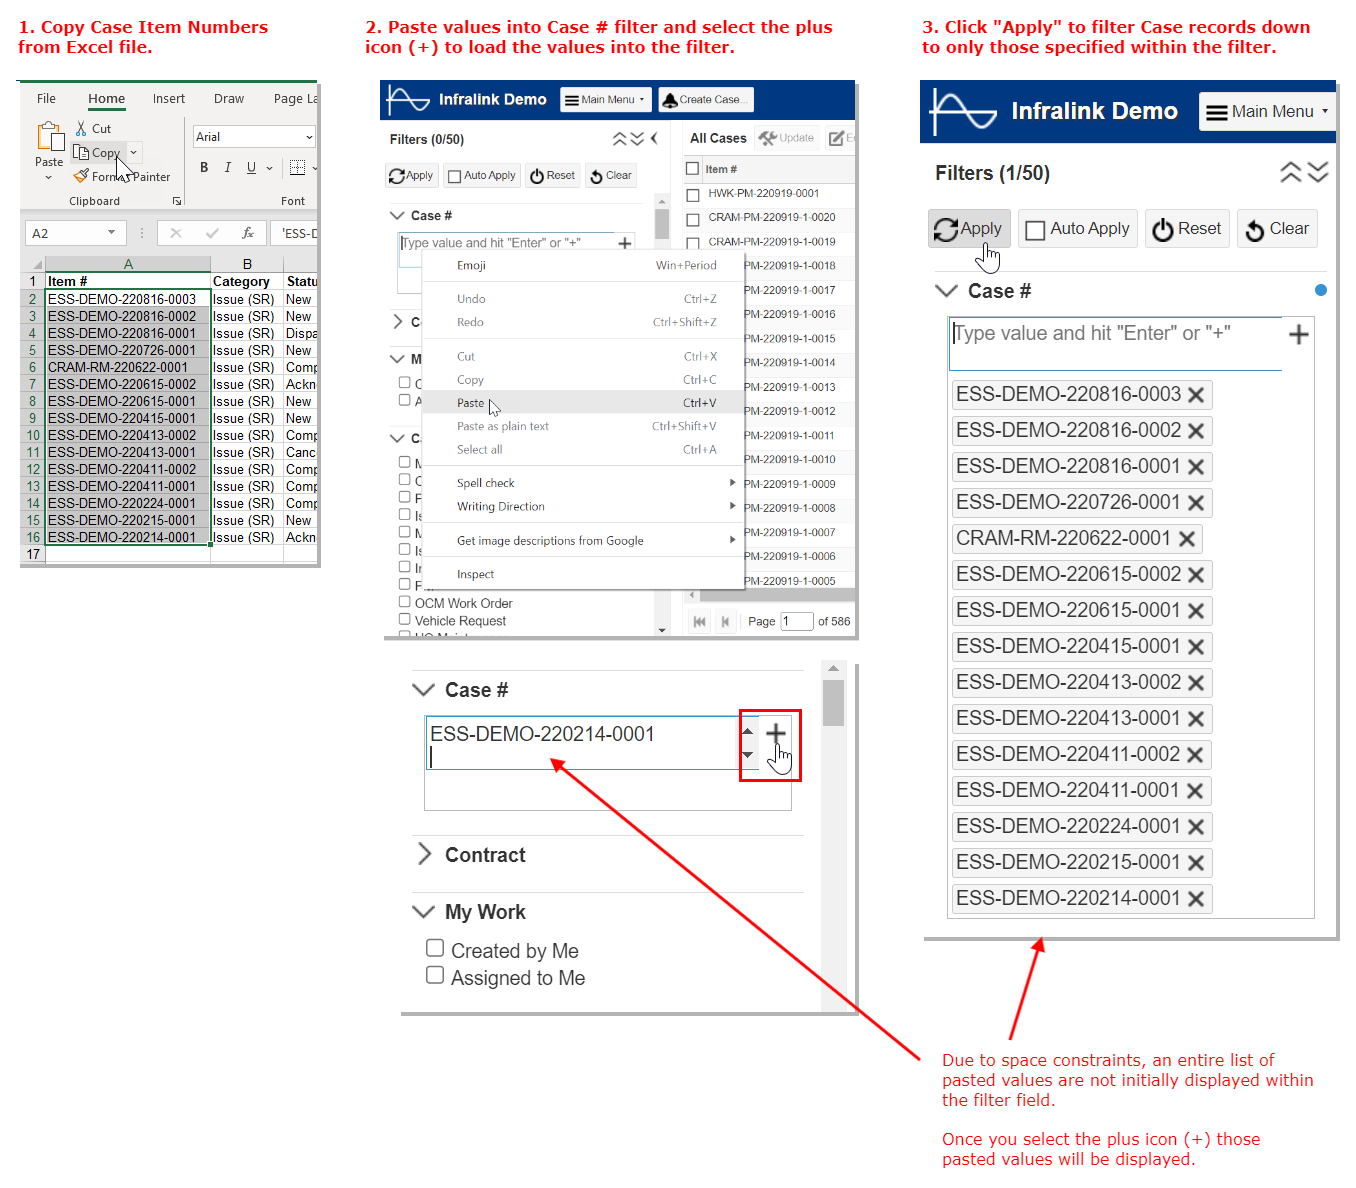Click plus icon next to pasted ESS-DEMO-220214-0001 value
The height and width of the screenshot is (1188, 1356).
point(776,734)
